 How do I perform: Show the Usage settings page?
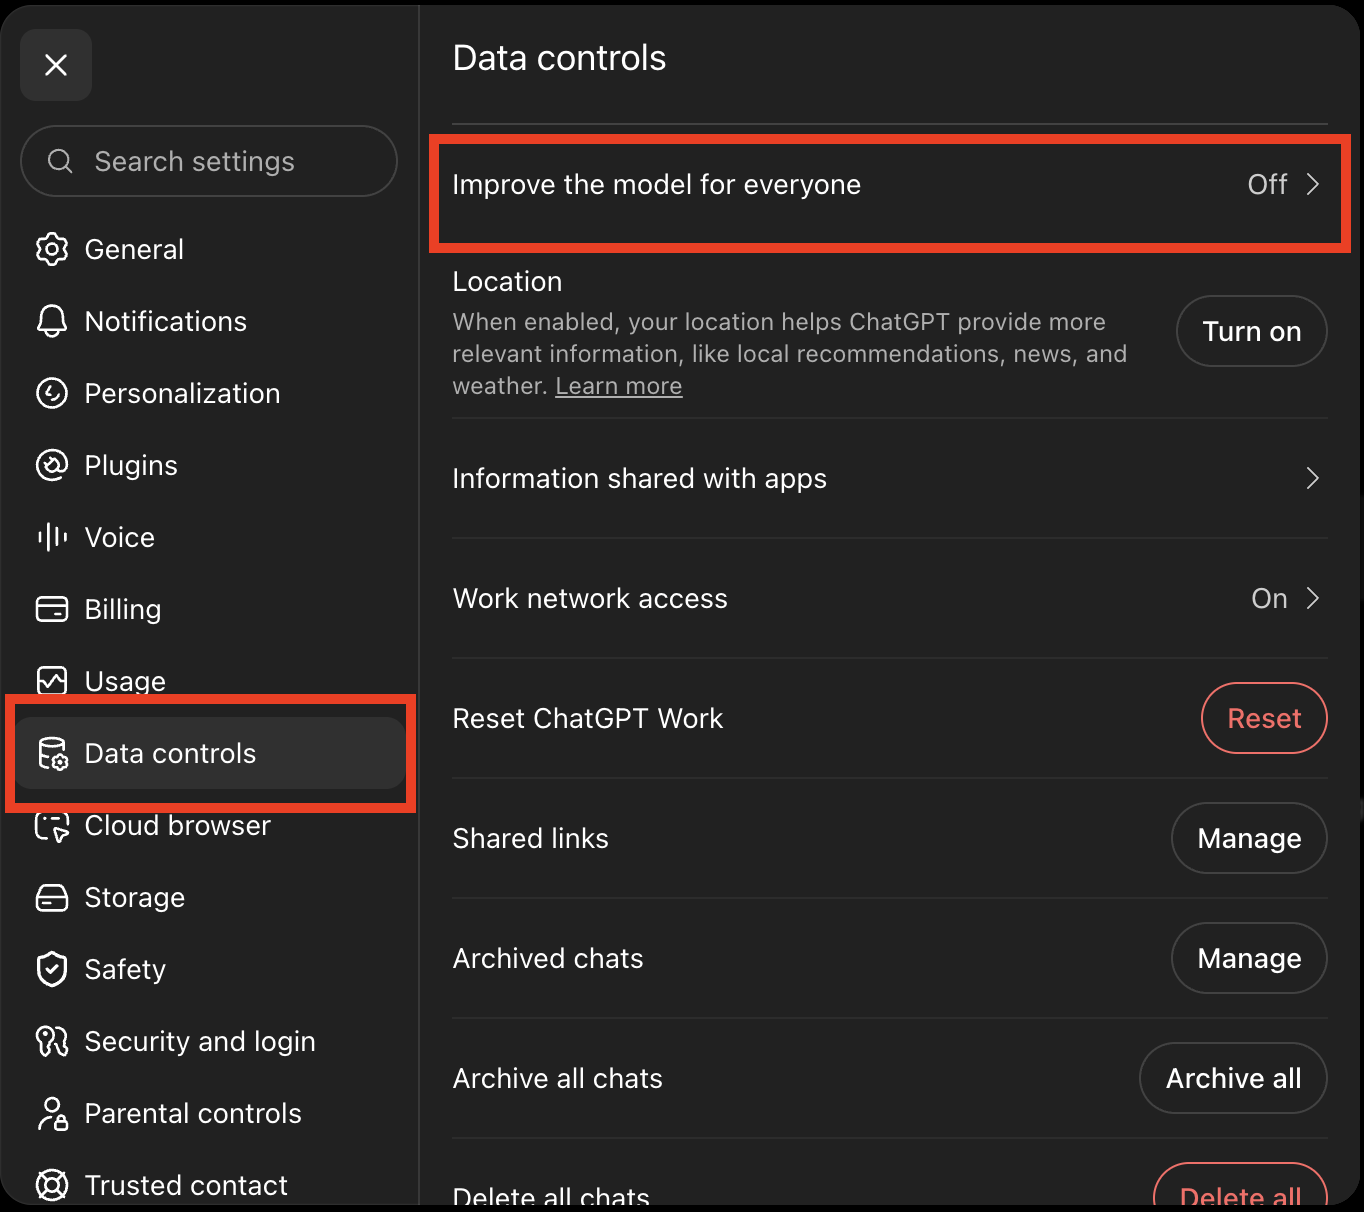(x=209, y=681)
